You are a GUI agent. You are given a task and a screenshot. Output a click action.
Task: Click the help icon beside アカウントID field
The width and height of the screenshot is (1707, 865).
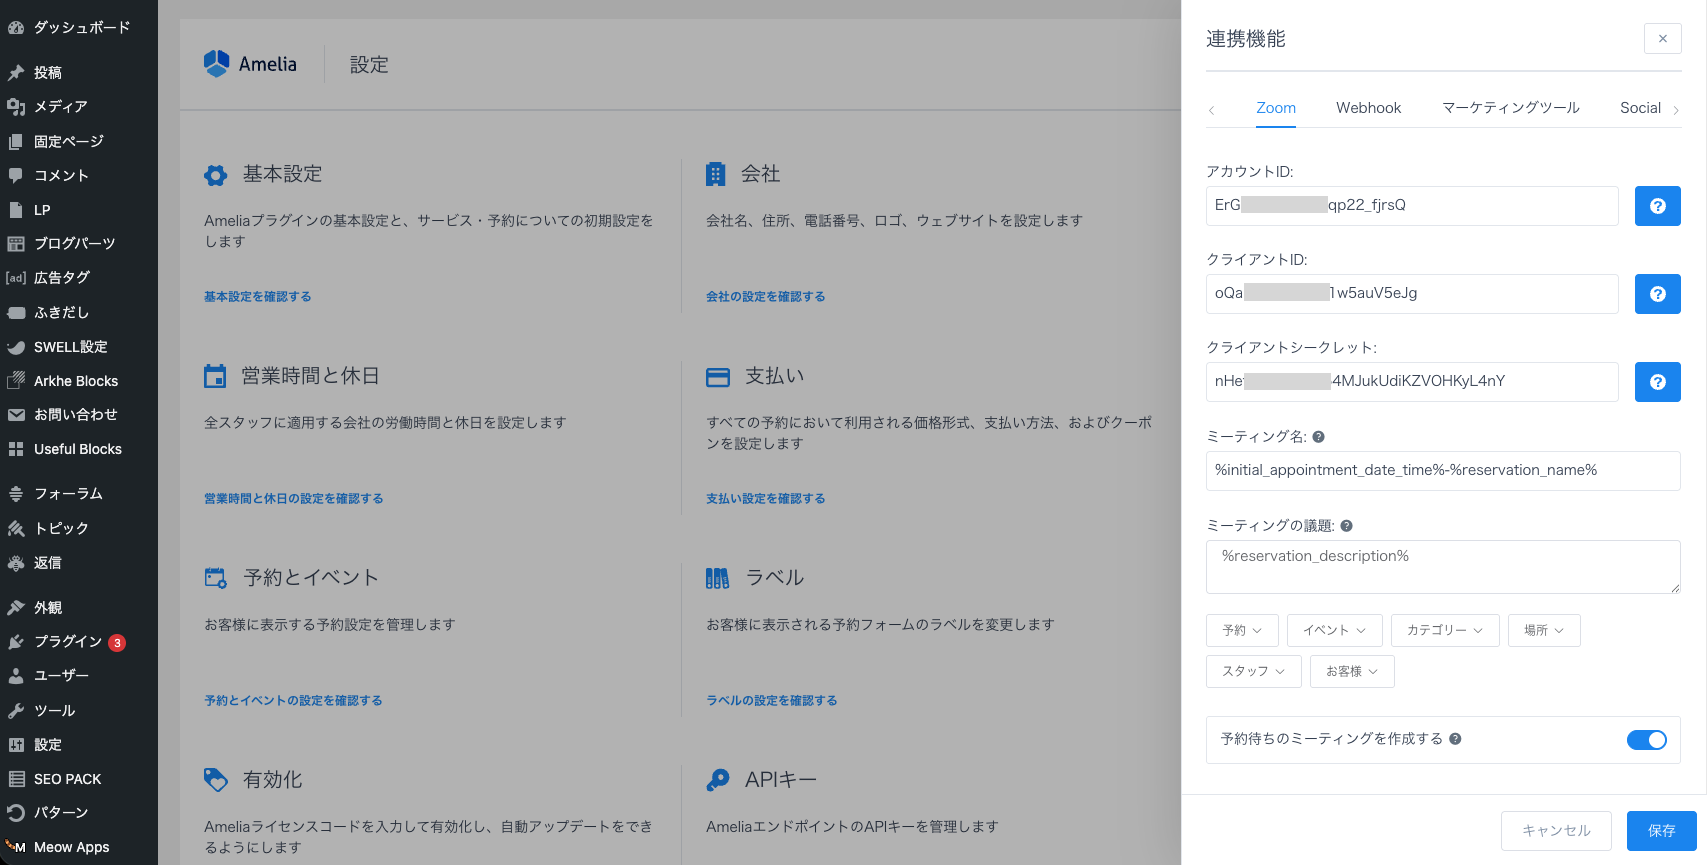pyautogui.click(x=1657, y=206)
